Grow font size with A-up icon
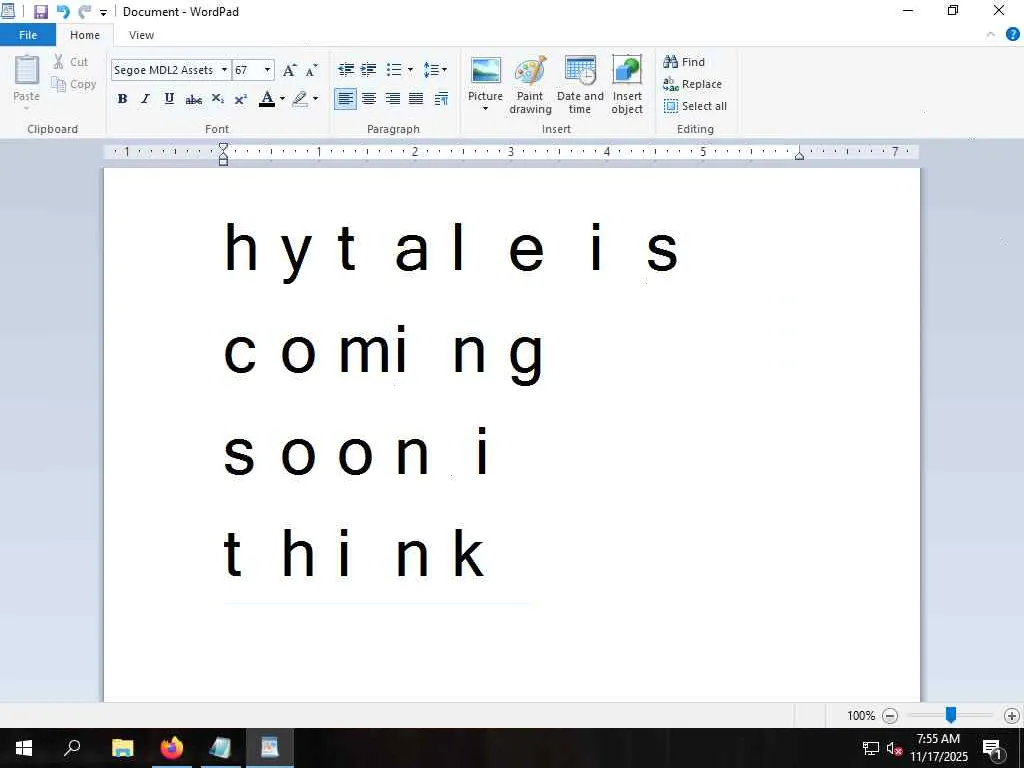Screen dimensions: 1024x768 (289, 70)
